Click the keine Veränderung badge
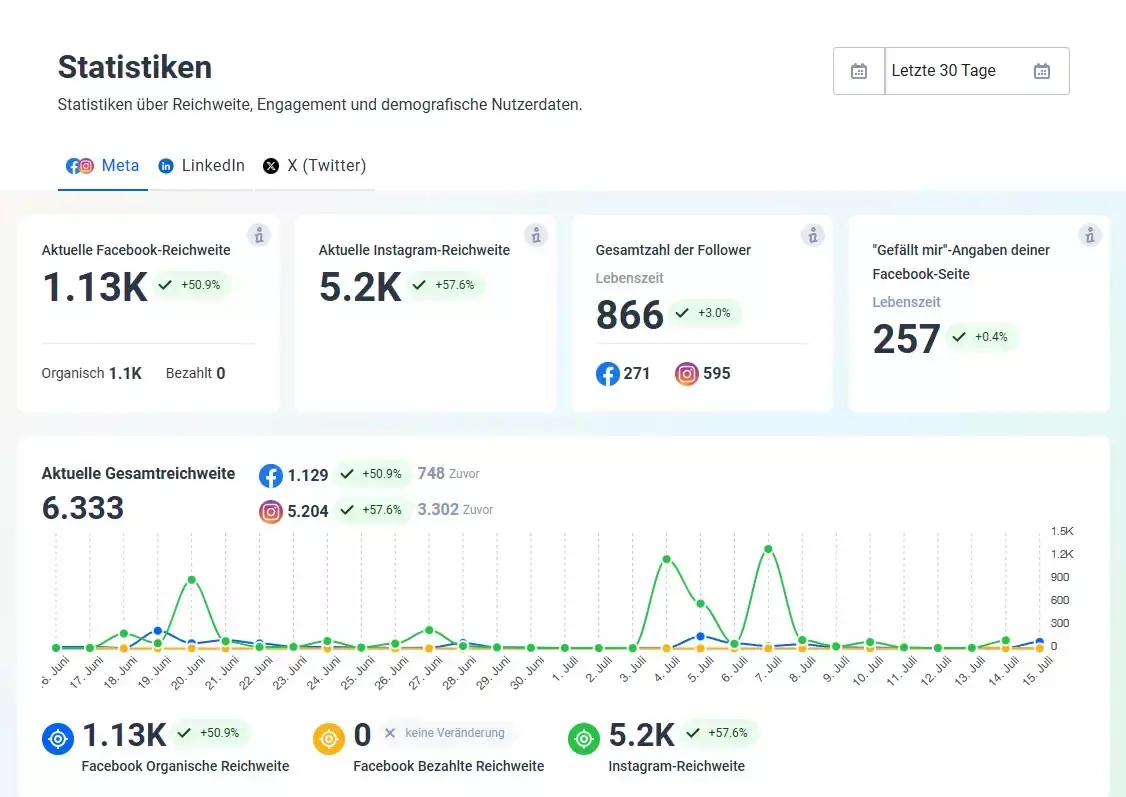 pyautogui.click(x=445, y=733)
